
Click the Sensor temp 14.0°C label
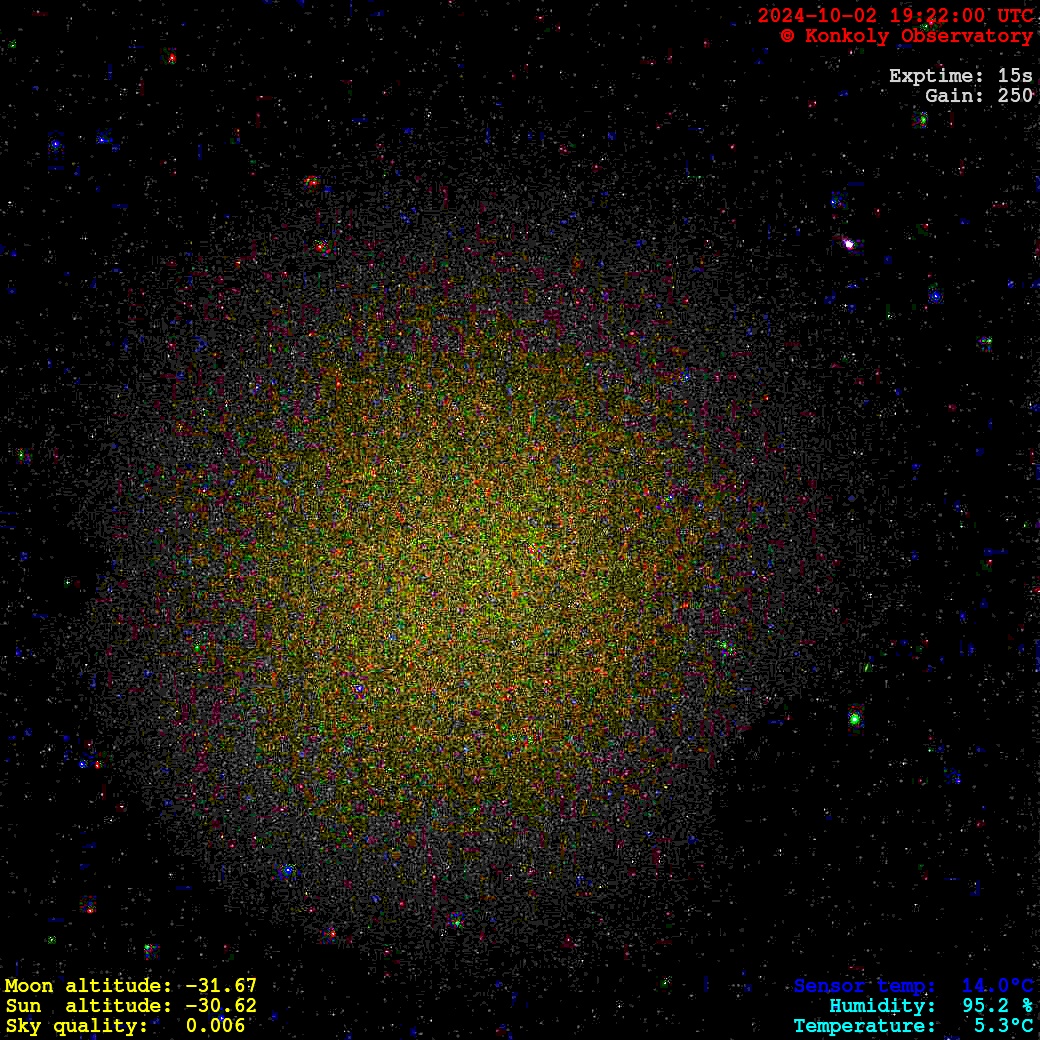point(913,986)
